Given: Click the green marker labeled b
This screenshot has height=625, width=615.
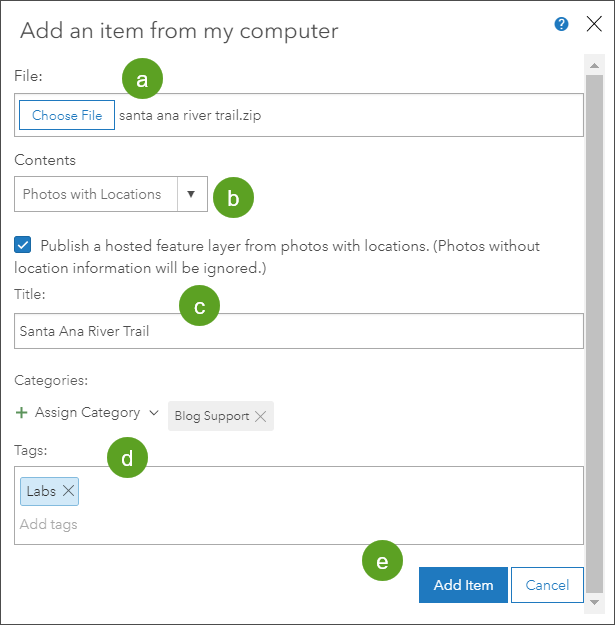Looking at the screenshot, I should pos(233,198).
